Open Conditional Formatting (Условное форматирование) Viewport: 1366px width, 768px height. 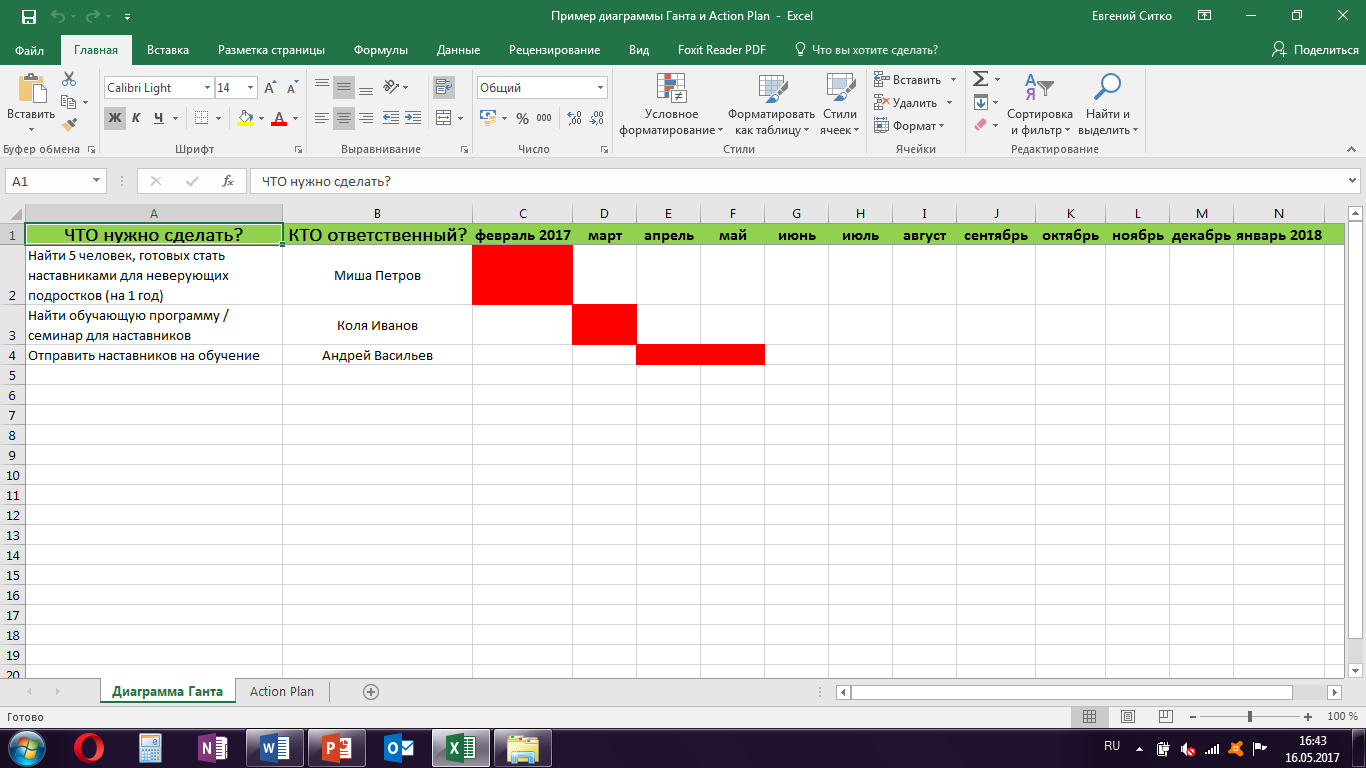(x=671, y=105)
